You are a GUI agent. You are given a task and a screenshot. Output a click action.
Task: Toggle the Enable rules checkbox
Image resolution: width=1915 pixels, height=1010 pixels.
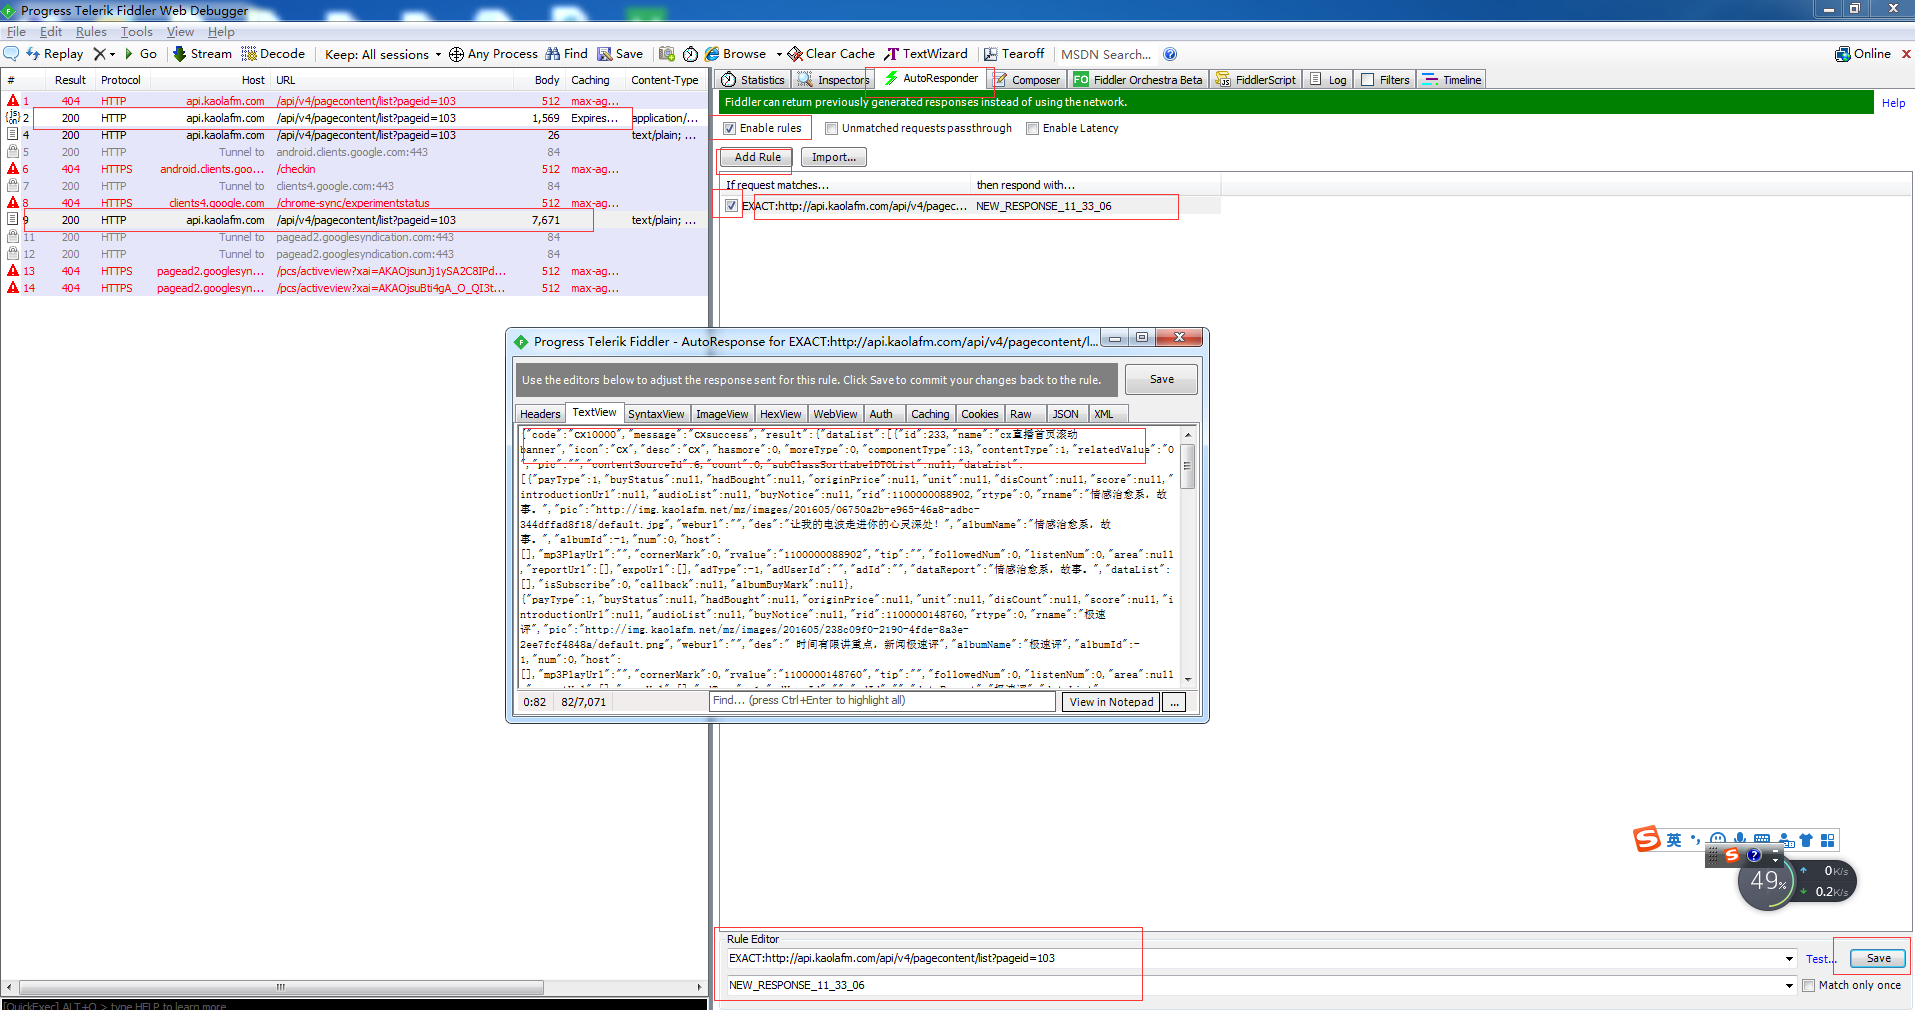point(729,128)
